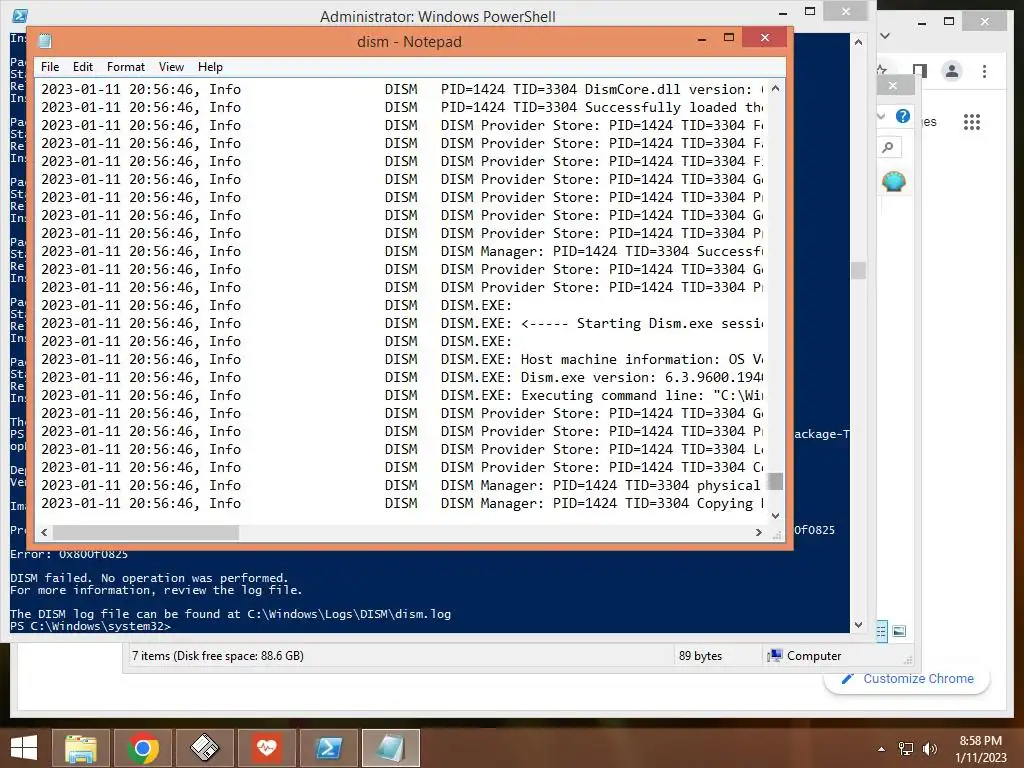Click Computer in Explorer status bar
1024x768 pixels.
point(805,656)
